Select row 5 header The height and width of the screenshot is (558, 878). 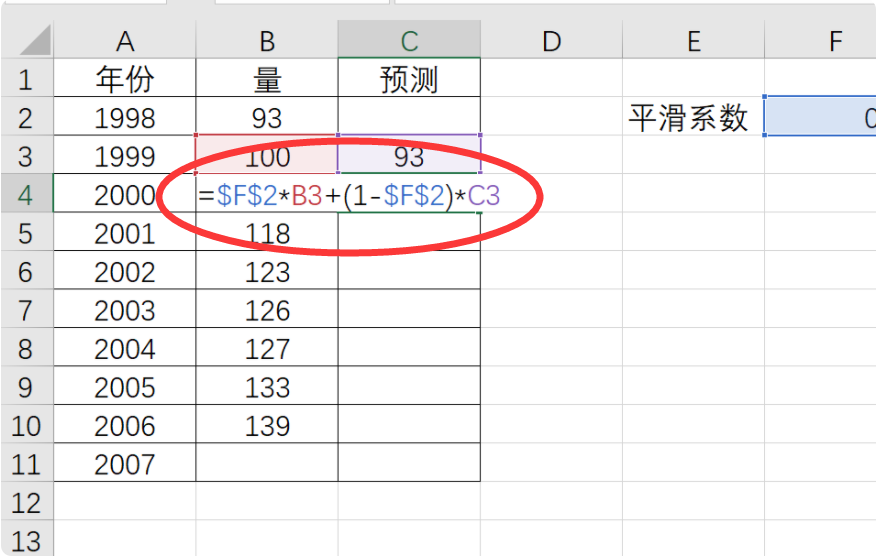point(27,232)
